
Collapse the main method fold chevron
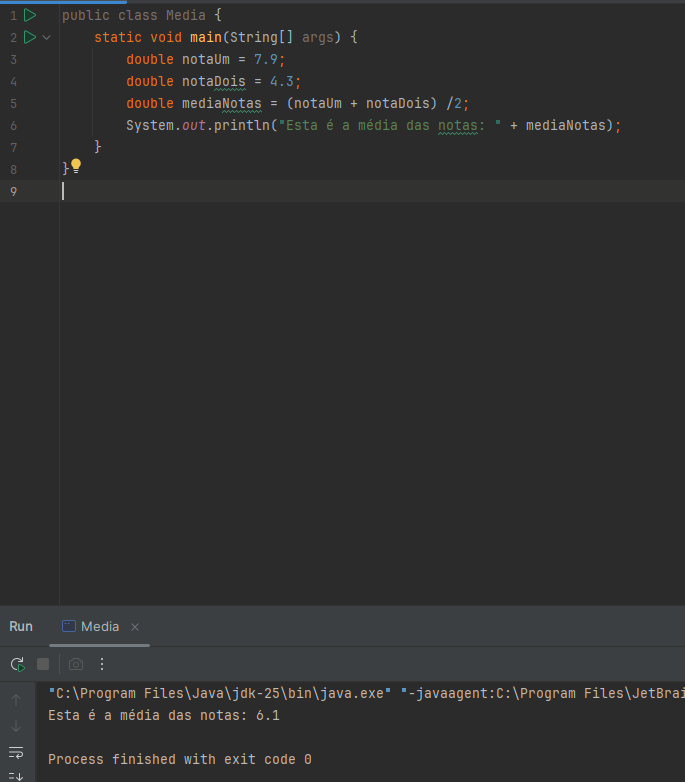[46, 37]
